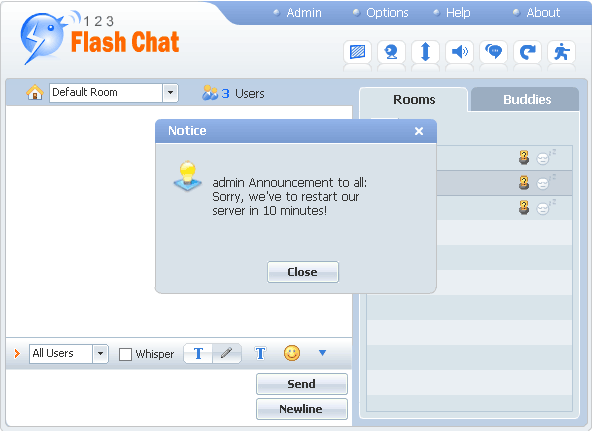Image resolution: width=593 pixels, height=431 pixels.
Task: Click Close in the Notice dialog
Action: pyautogui.click(x=303, y=272)
